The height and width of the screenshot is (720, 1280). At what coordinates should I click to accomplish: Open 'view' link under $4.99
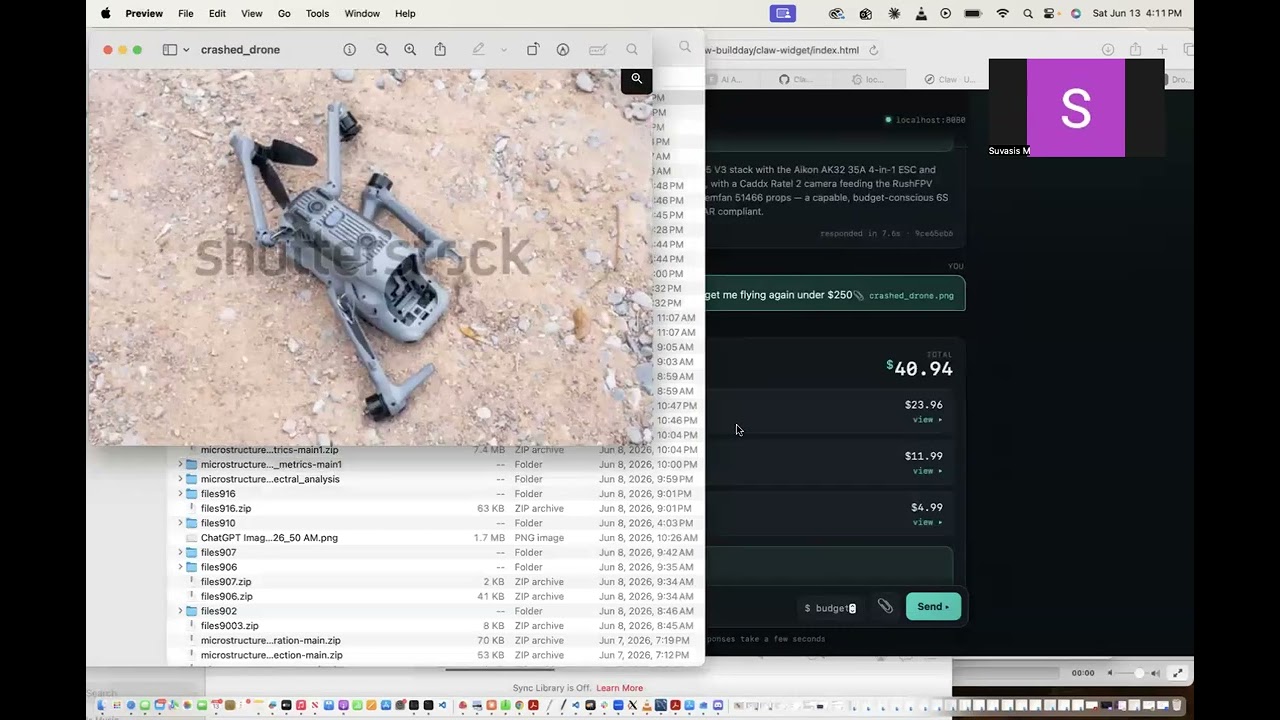tap(927, 522)
